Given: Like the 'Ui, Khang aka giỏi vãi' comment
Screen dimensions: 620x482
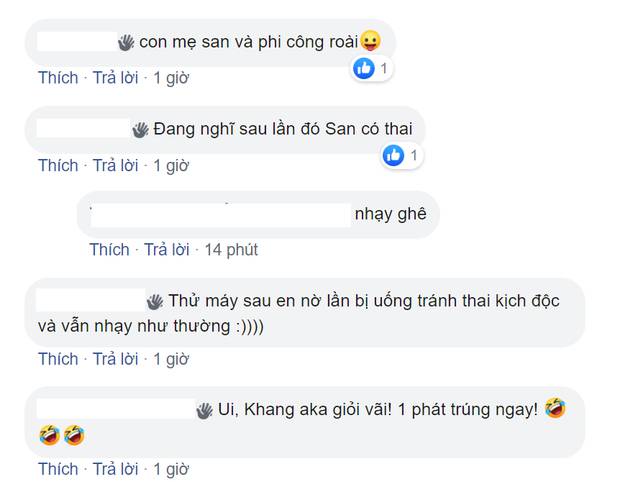Looking at the screenshot, I should pos(58,468).
